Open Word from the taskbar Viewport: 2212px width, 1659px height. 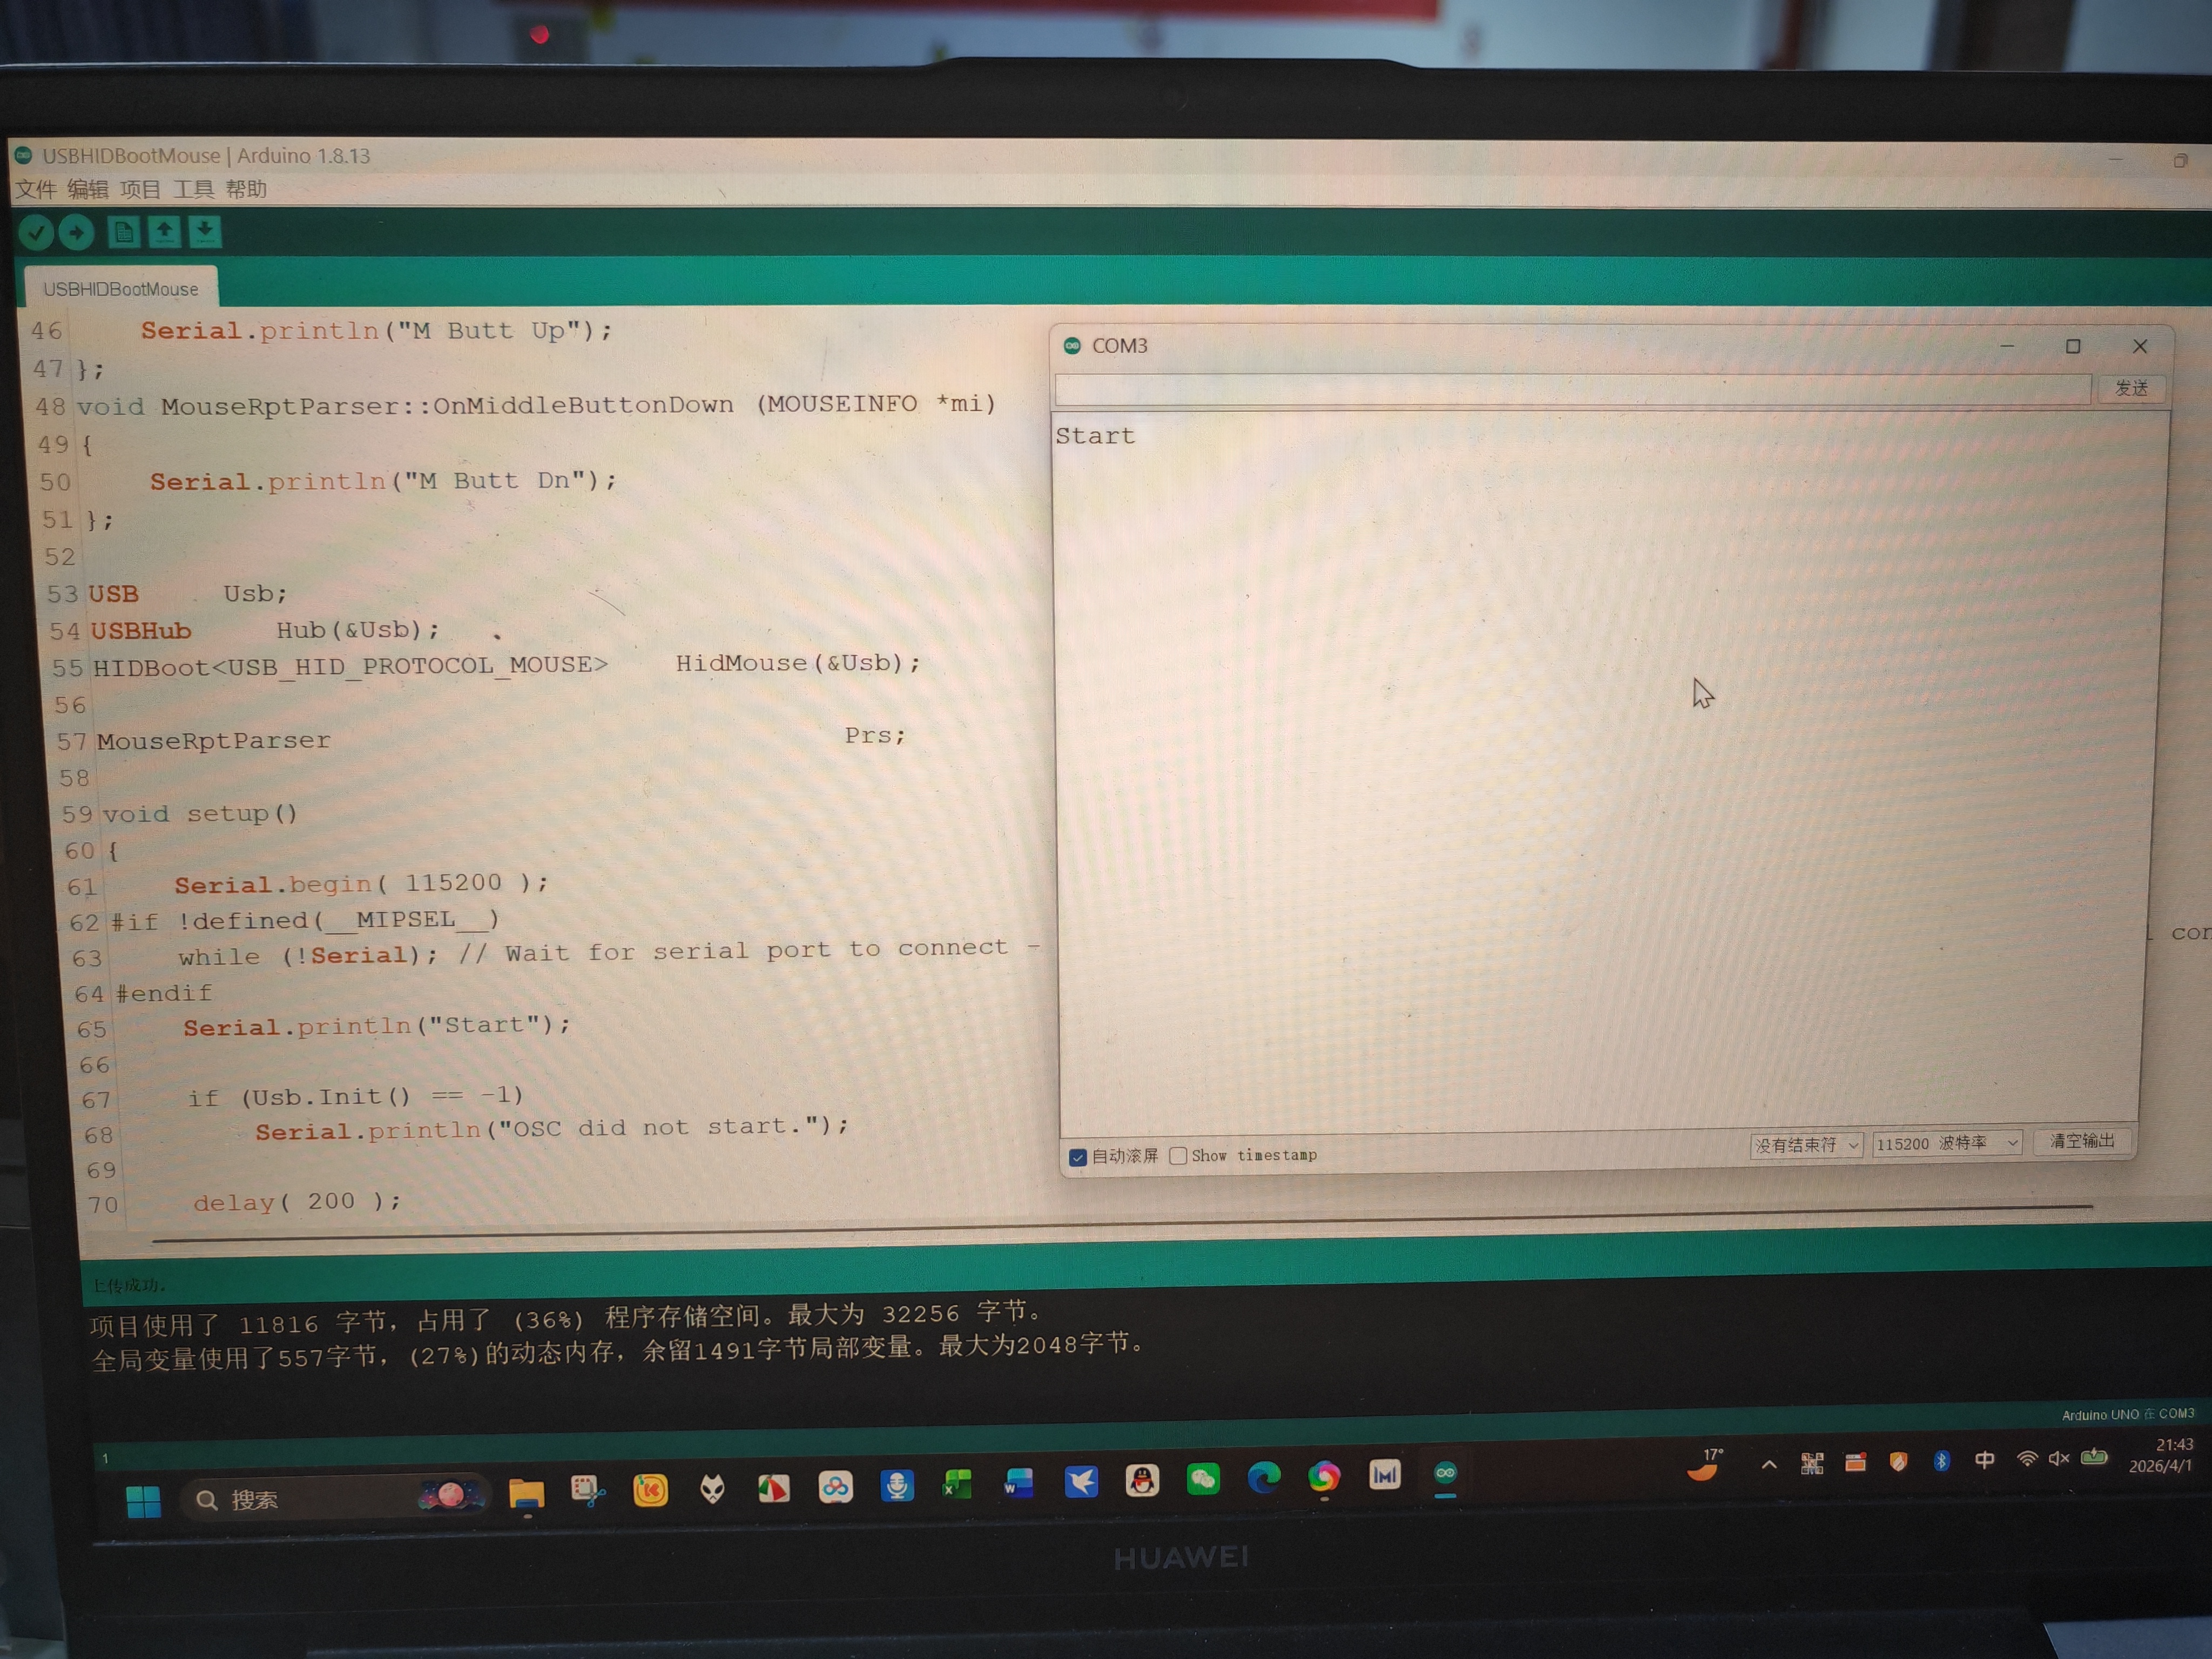1018,1483
